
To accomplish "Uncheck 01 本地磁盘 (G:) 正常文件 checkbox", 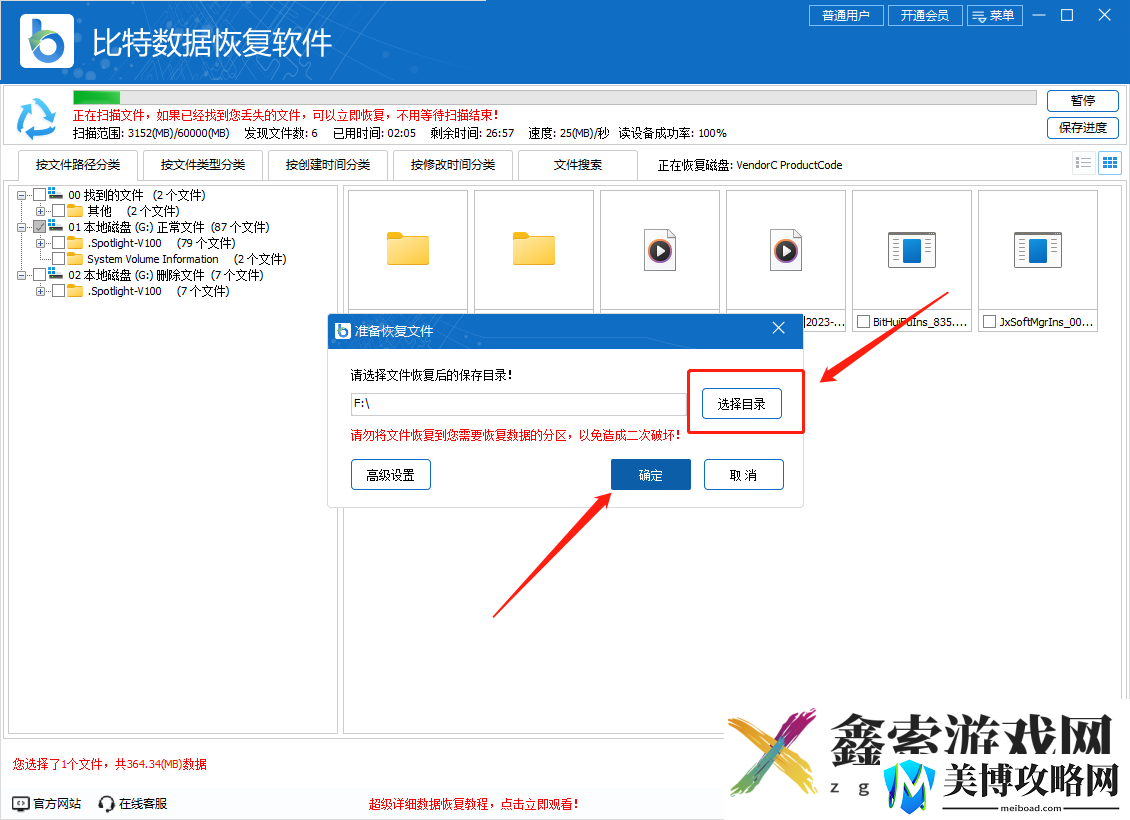I will coord(40,226).
